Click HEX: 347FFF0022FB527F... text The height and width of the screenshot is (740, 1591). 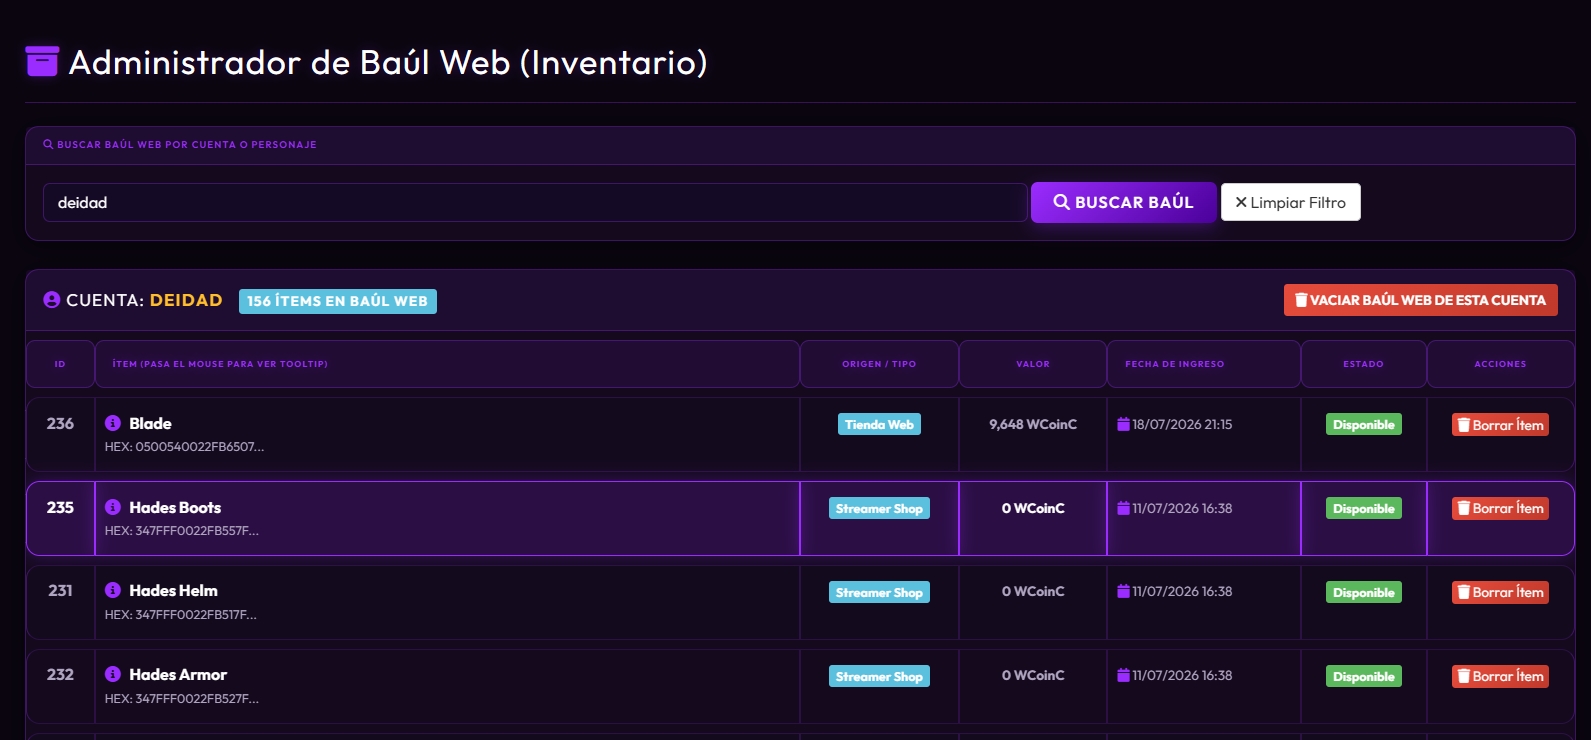coord(181,699)
